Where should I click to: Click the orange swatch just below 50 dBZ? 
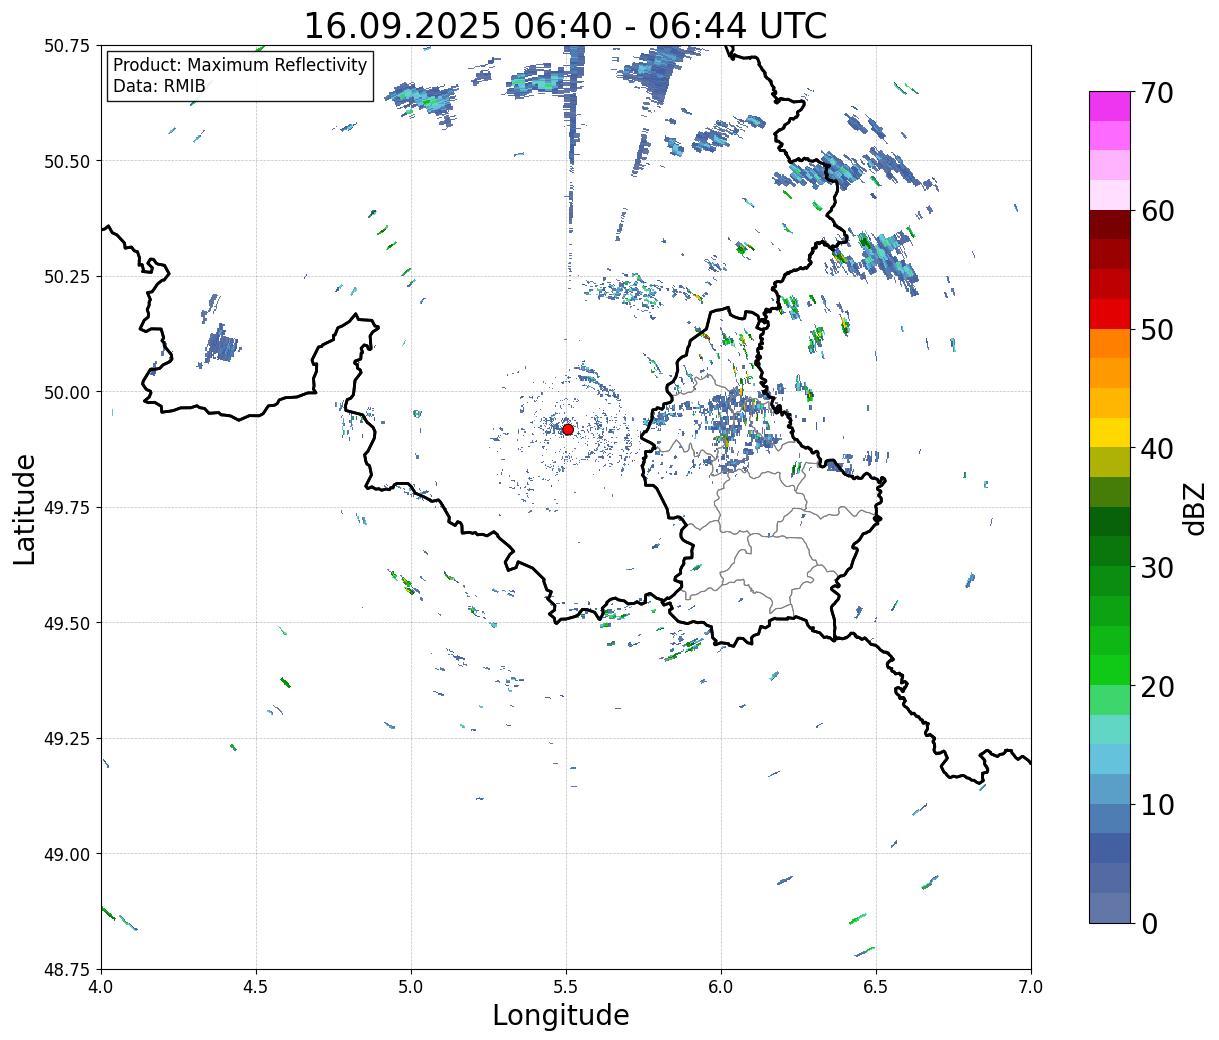[x=1110, y=343]
